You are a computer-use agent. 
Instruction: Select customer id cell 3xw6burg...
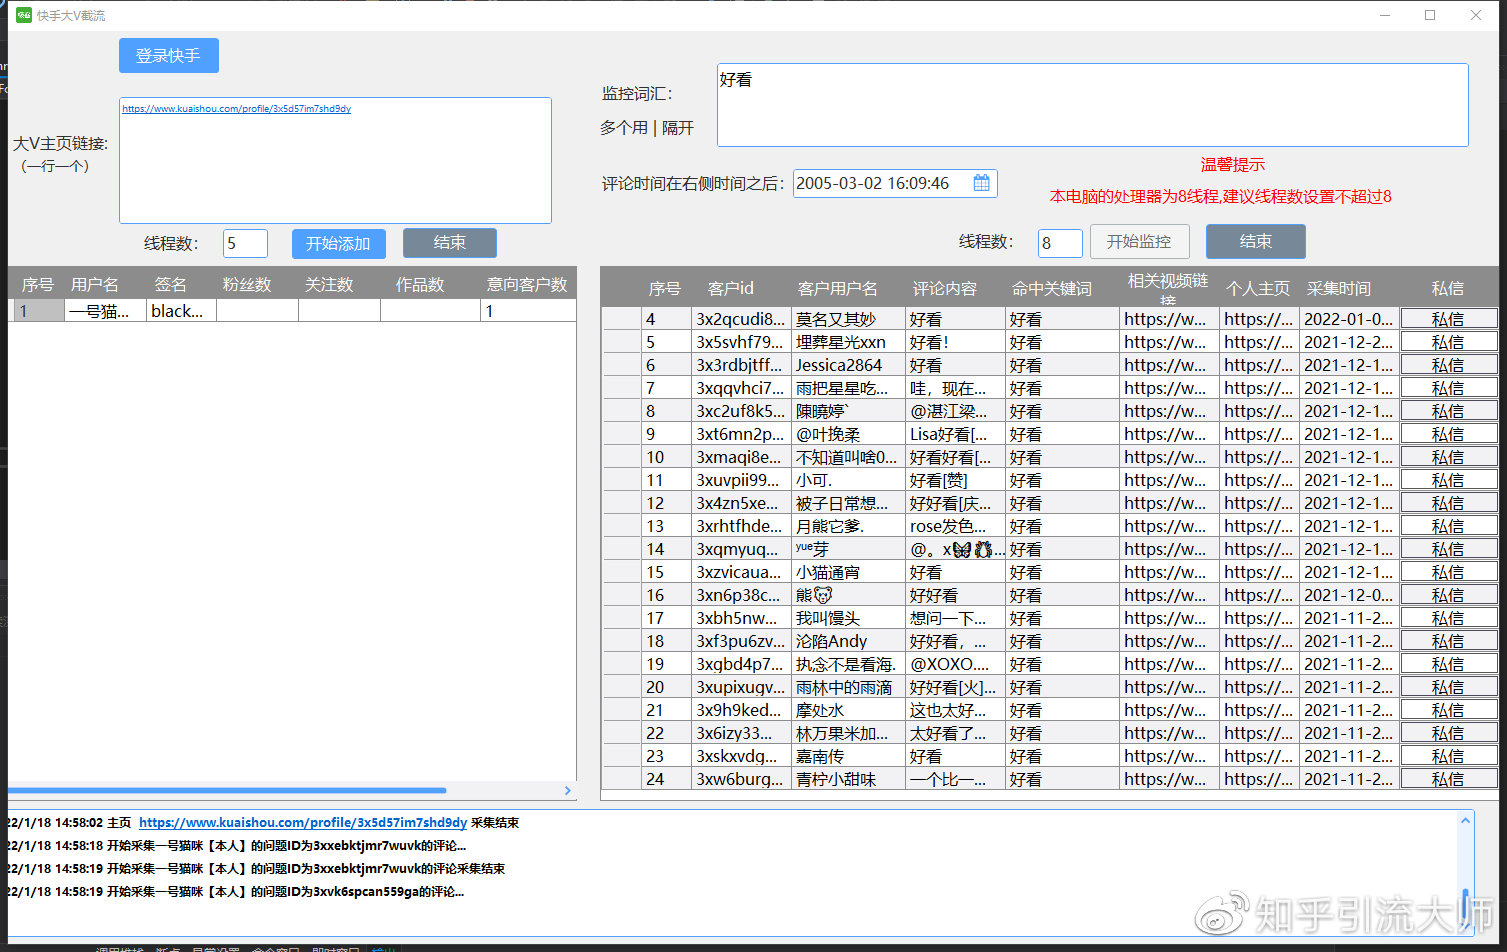pos(741,779)
